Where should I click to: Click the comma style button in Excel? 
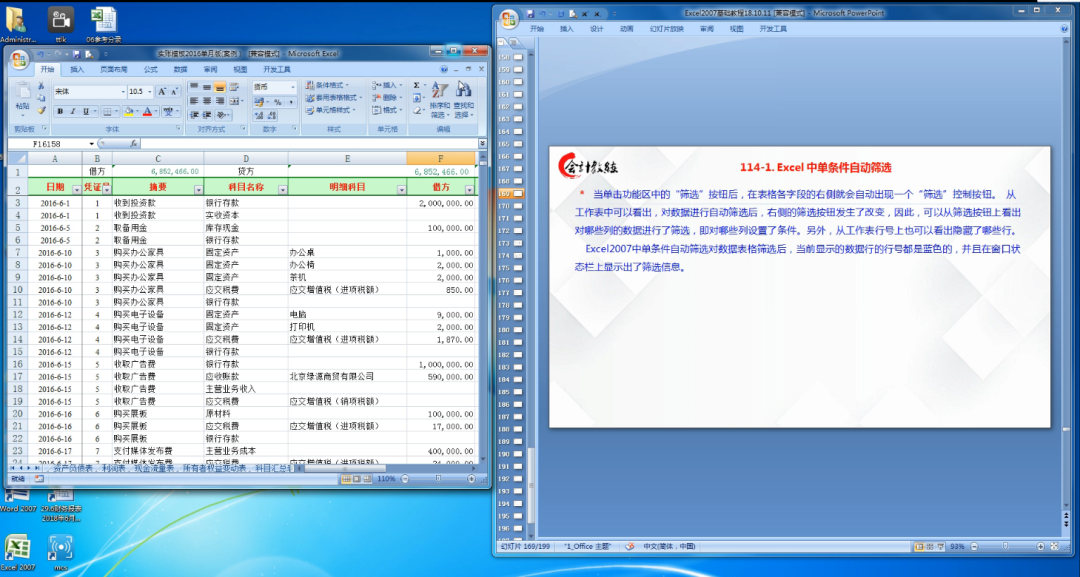[x=291, y=102]
